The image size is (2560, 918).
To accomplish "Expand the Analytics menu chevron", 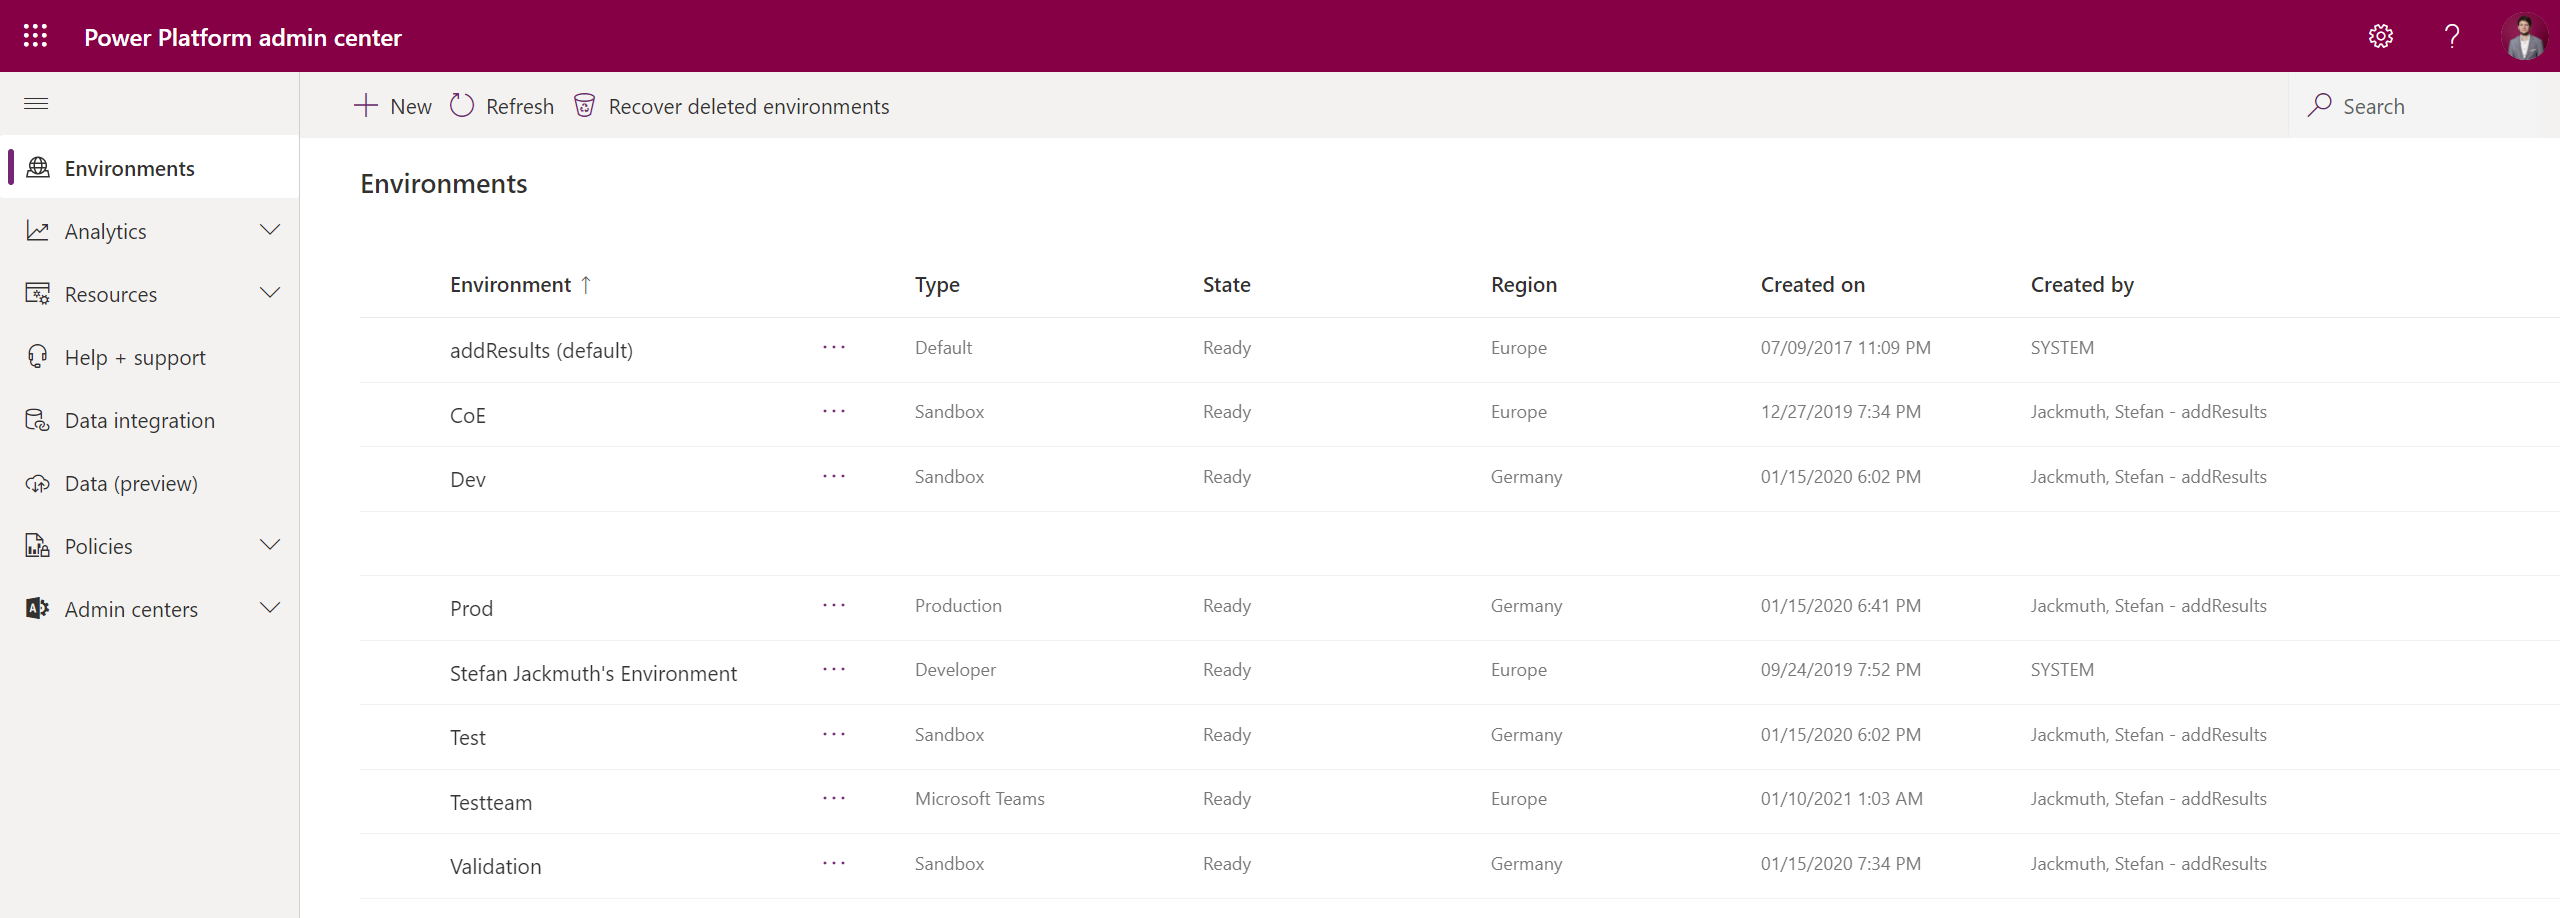I will tap(270, 231).
